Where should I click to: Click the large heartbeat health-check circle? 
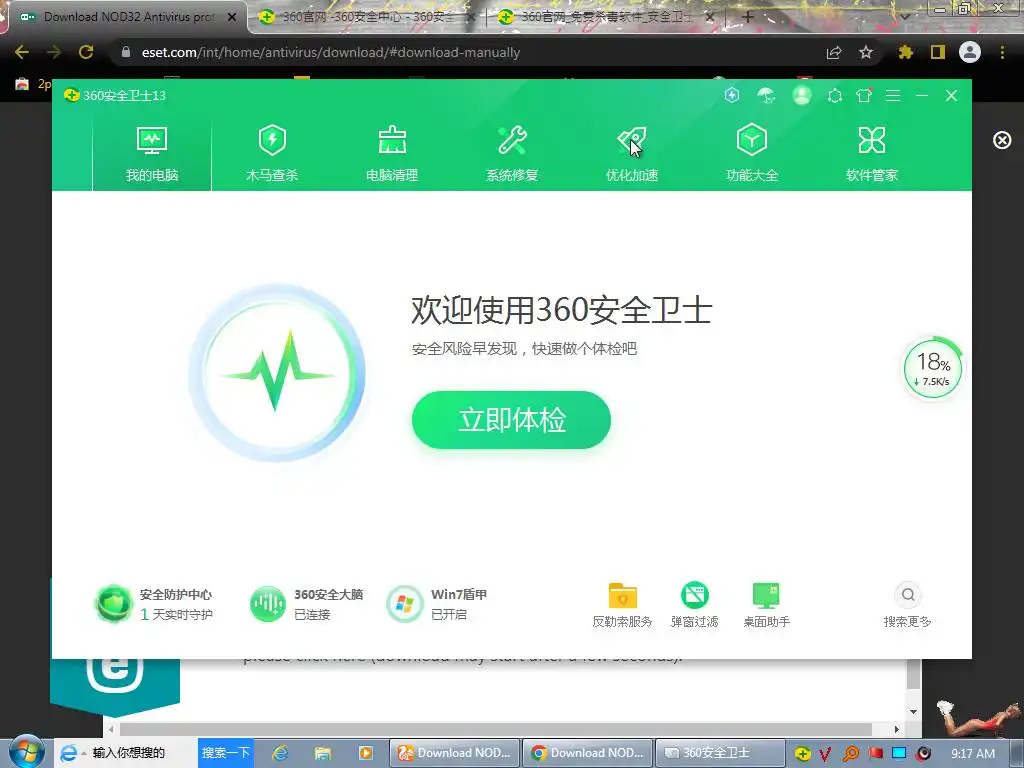point(277,373)
